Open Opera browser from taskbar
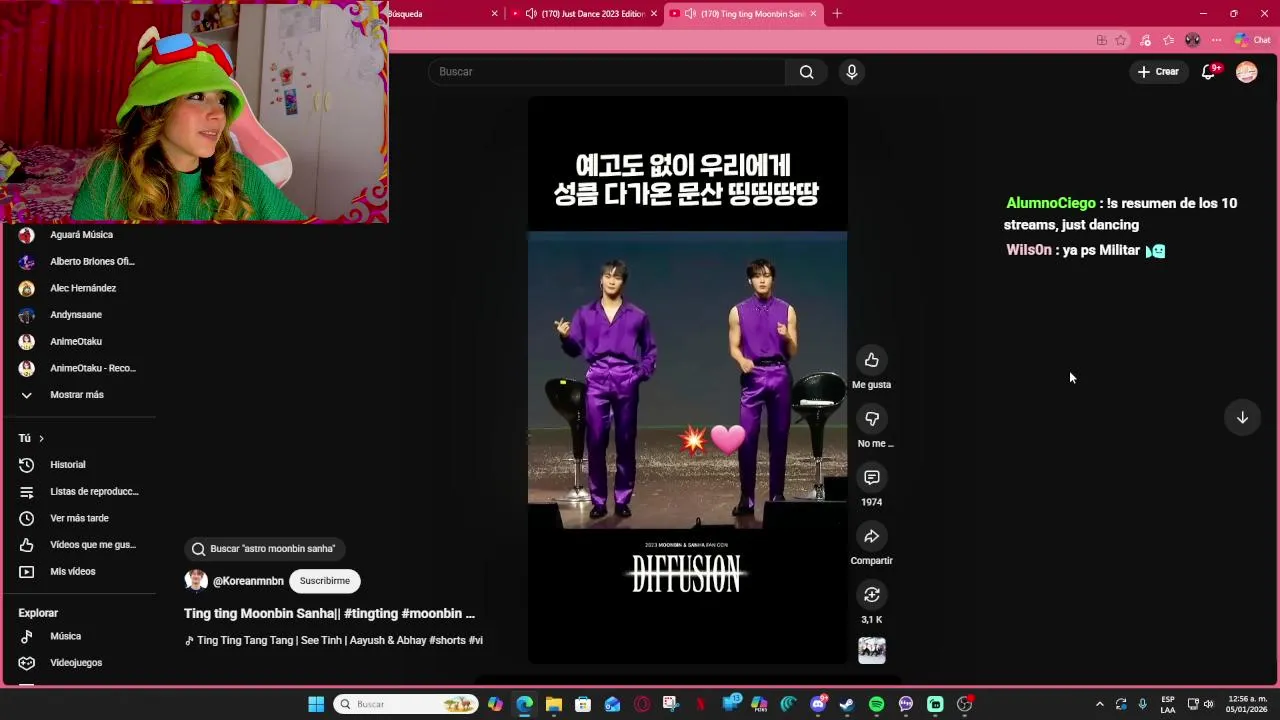Image resolution: width=1280 pixels, height=720 pixels. click(x=642, y=704)
